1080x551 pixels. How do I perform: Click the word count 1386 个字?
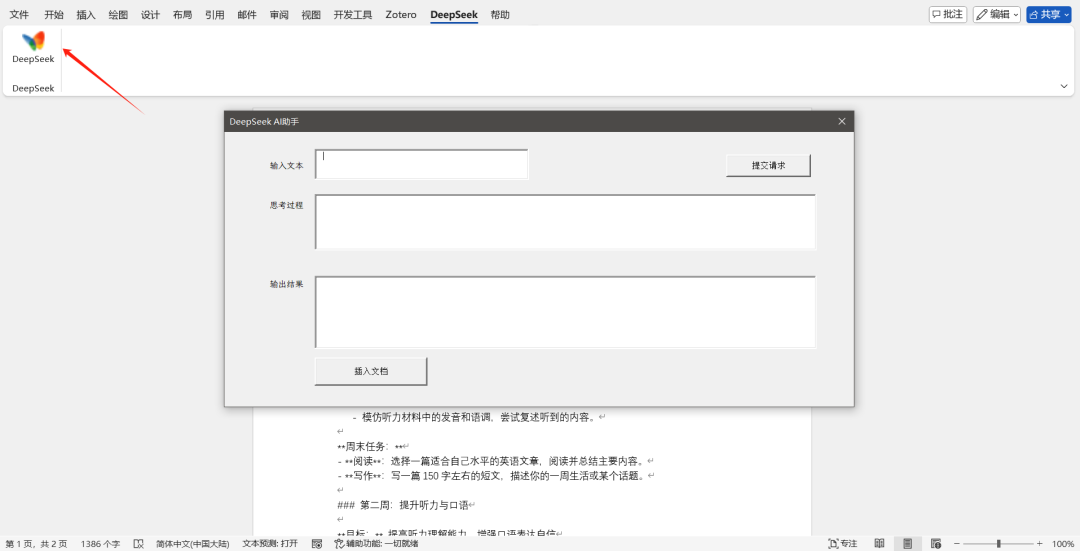100,543
